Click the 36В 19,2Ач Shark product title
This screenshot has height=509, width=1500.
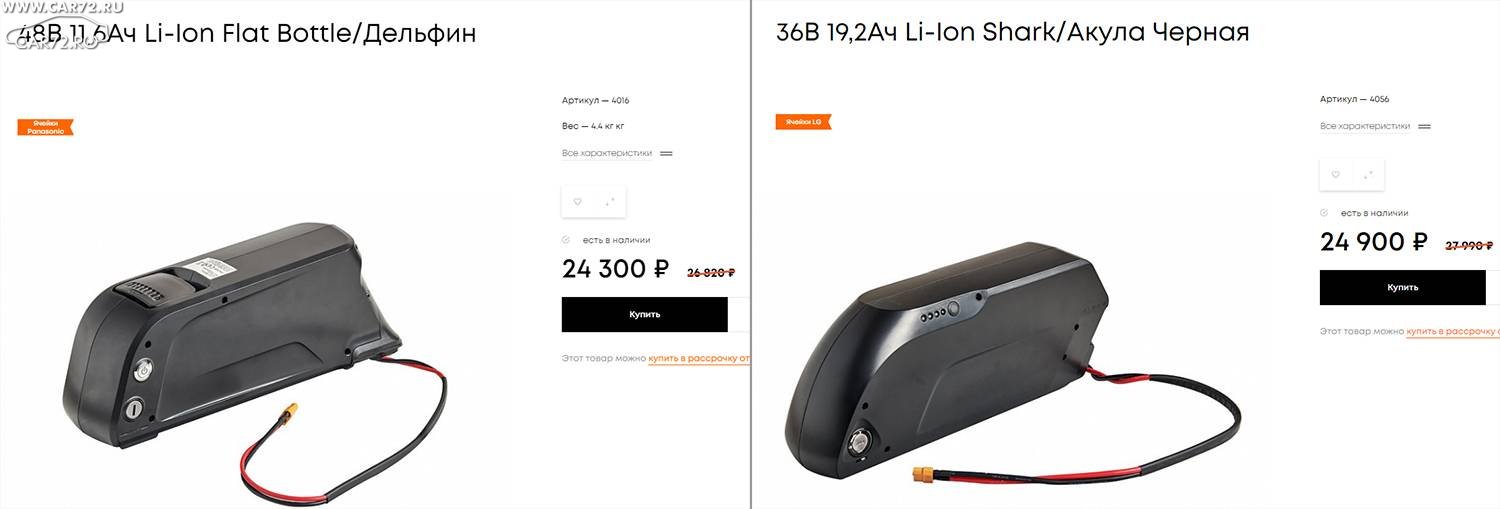pyautogui.click(x=1013, y=32)
